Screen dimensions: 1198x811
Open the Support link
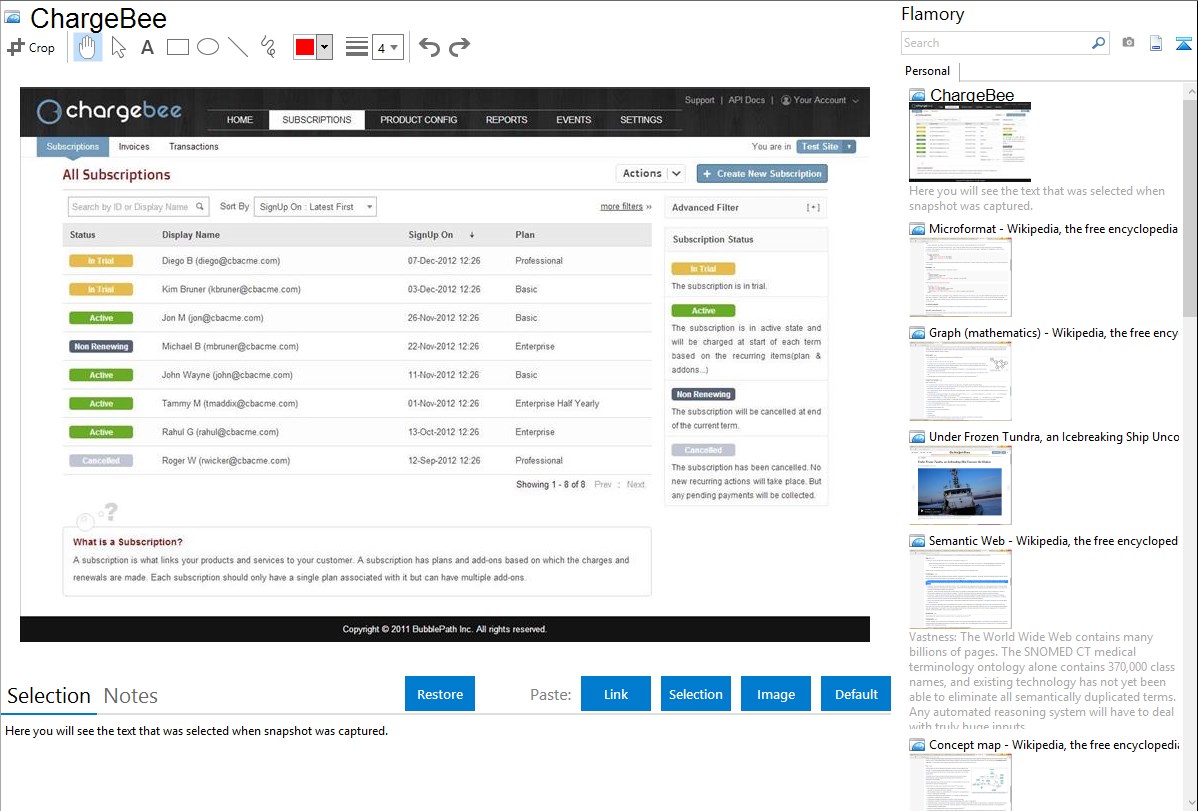coord(700,100)
